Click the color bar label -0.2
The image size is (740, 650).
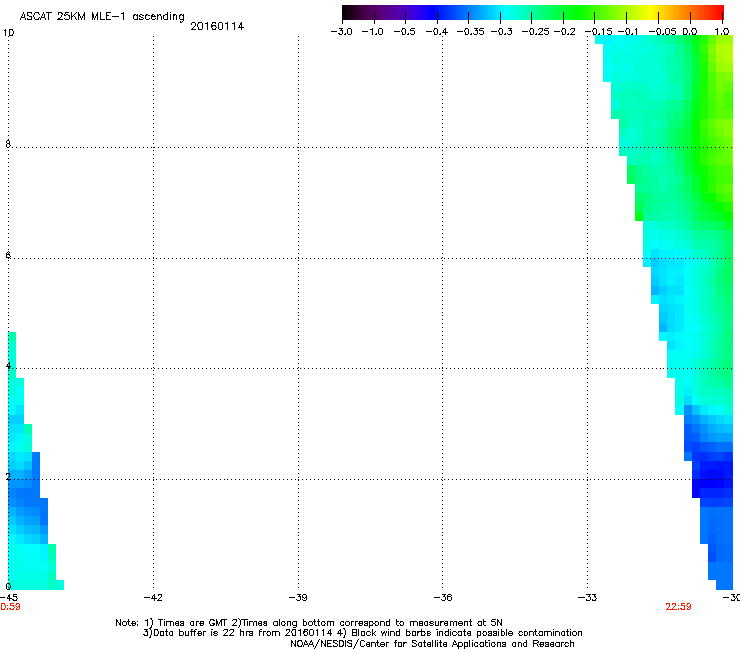pyautogui.click(x=564, y=32)
